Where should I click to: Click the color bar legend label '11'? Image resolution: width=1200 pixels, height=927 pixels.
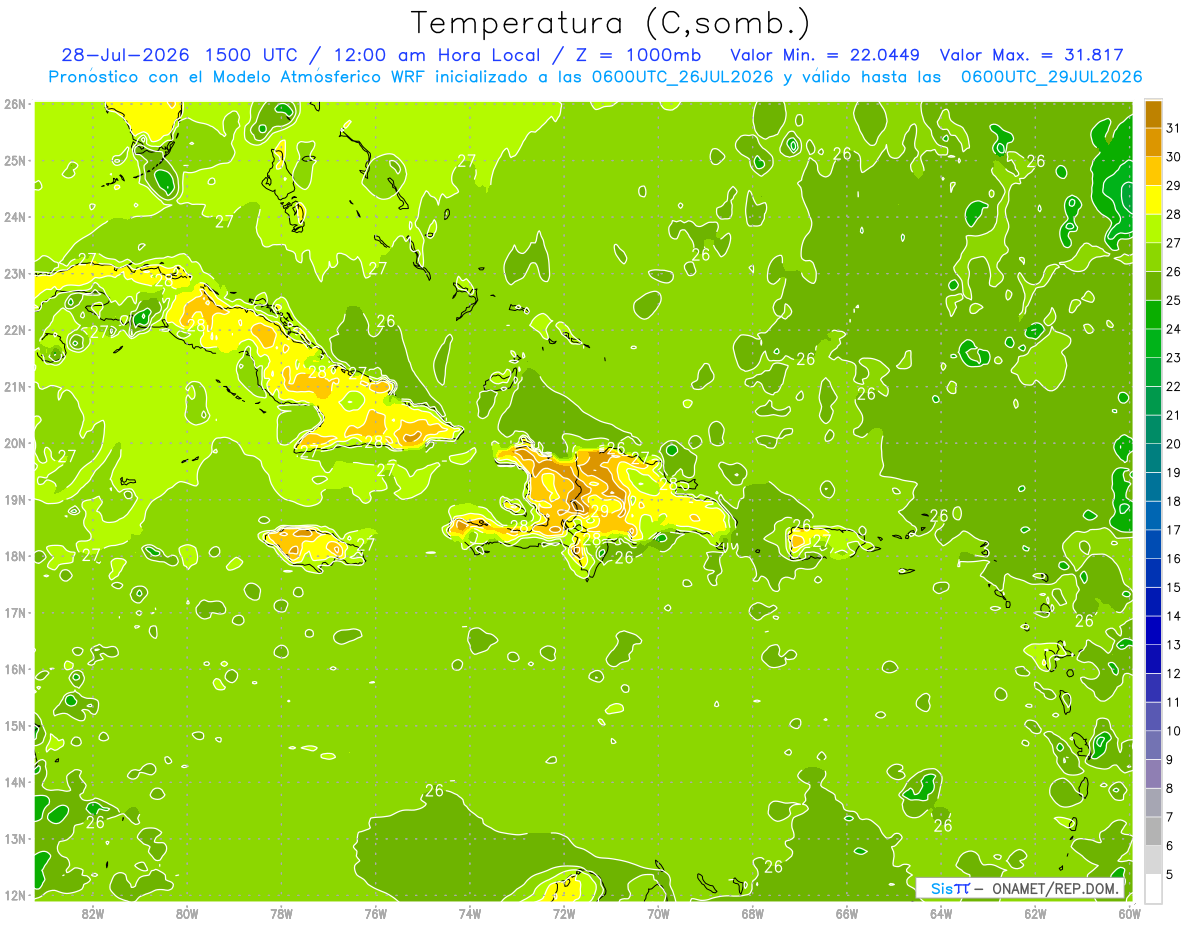pos(1174,702)
